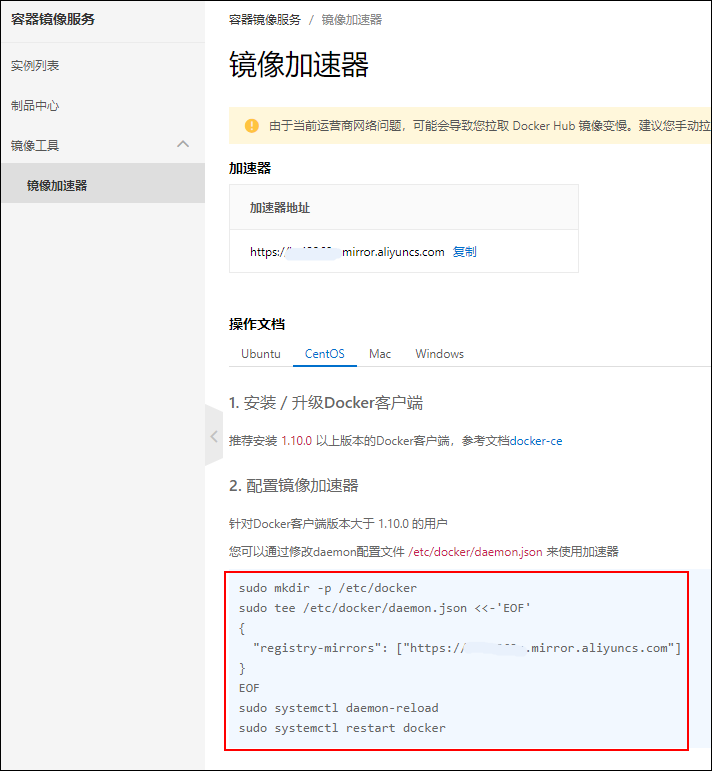The width and height of the screenshot is (712, 771).
Task: Open 实例列表 in the sidebar
Action: pos(35,65)
